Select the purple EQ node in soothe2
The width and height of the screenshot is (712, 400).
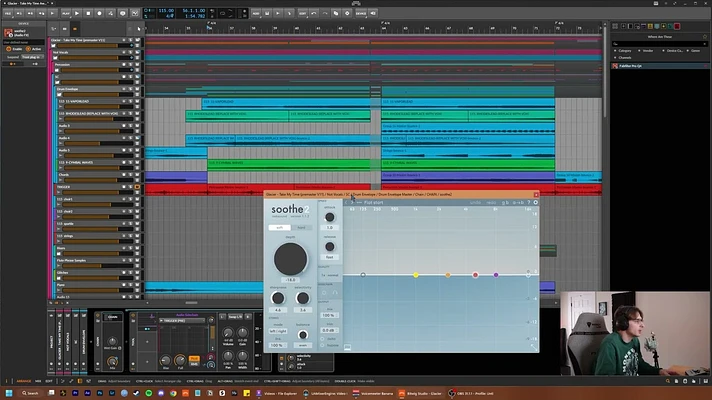coord(496,275)
